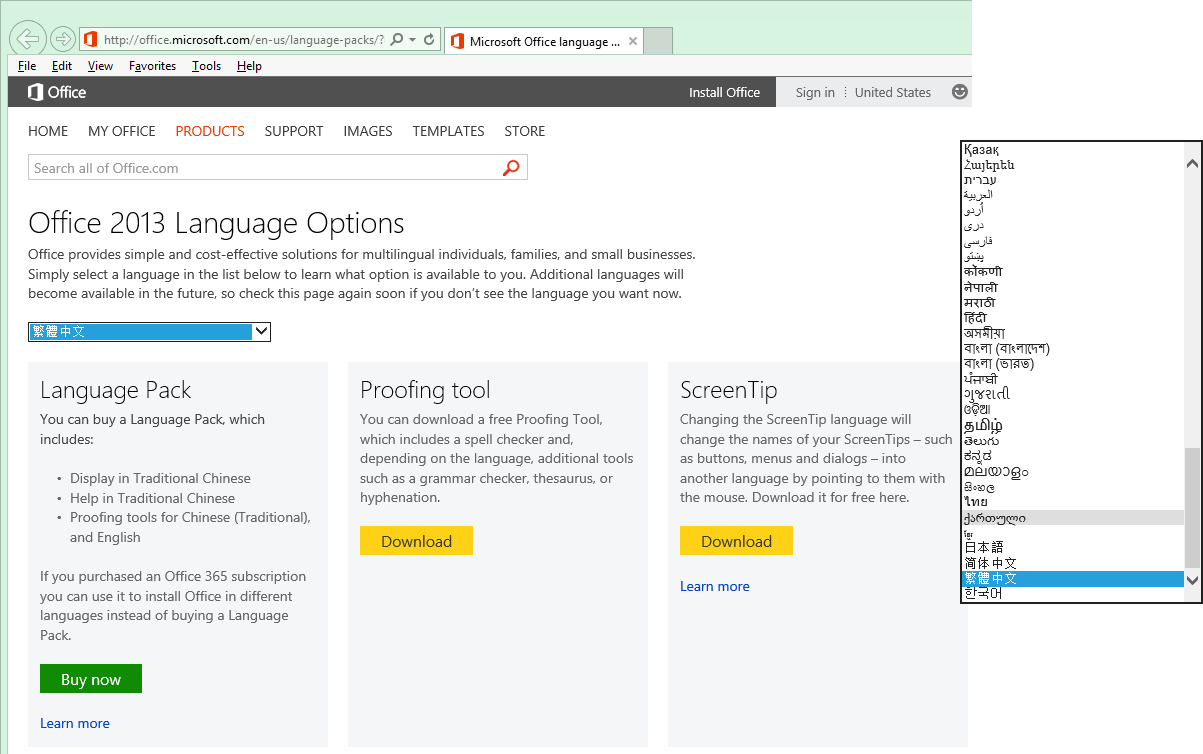This screenshot has width=1203, height=754.
Task: Click Install Office in the header
Action: 724,92
